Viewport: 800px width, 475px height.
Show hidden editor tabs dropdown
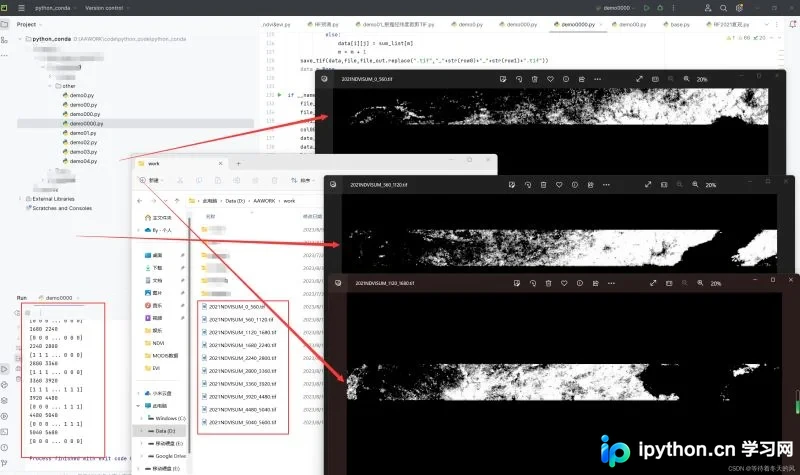(x=766, y=24)
